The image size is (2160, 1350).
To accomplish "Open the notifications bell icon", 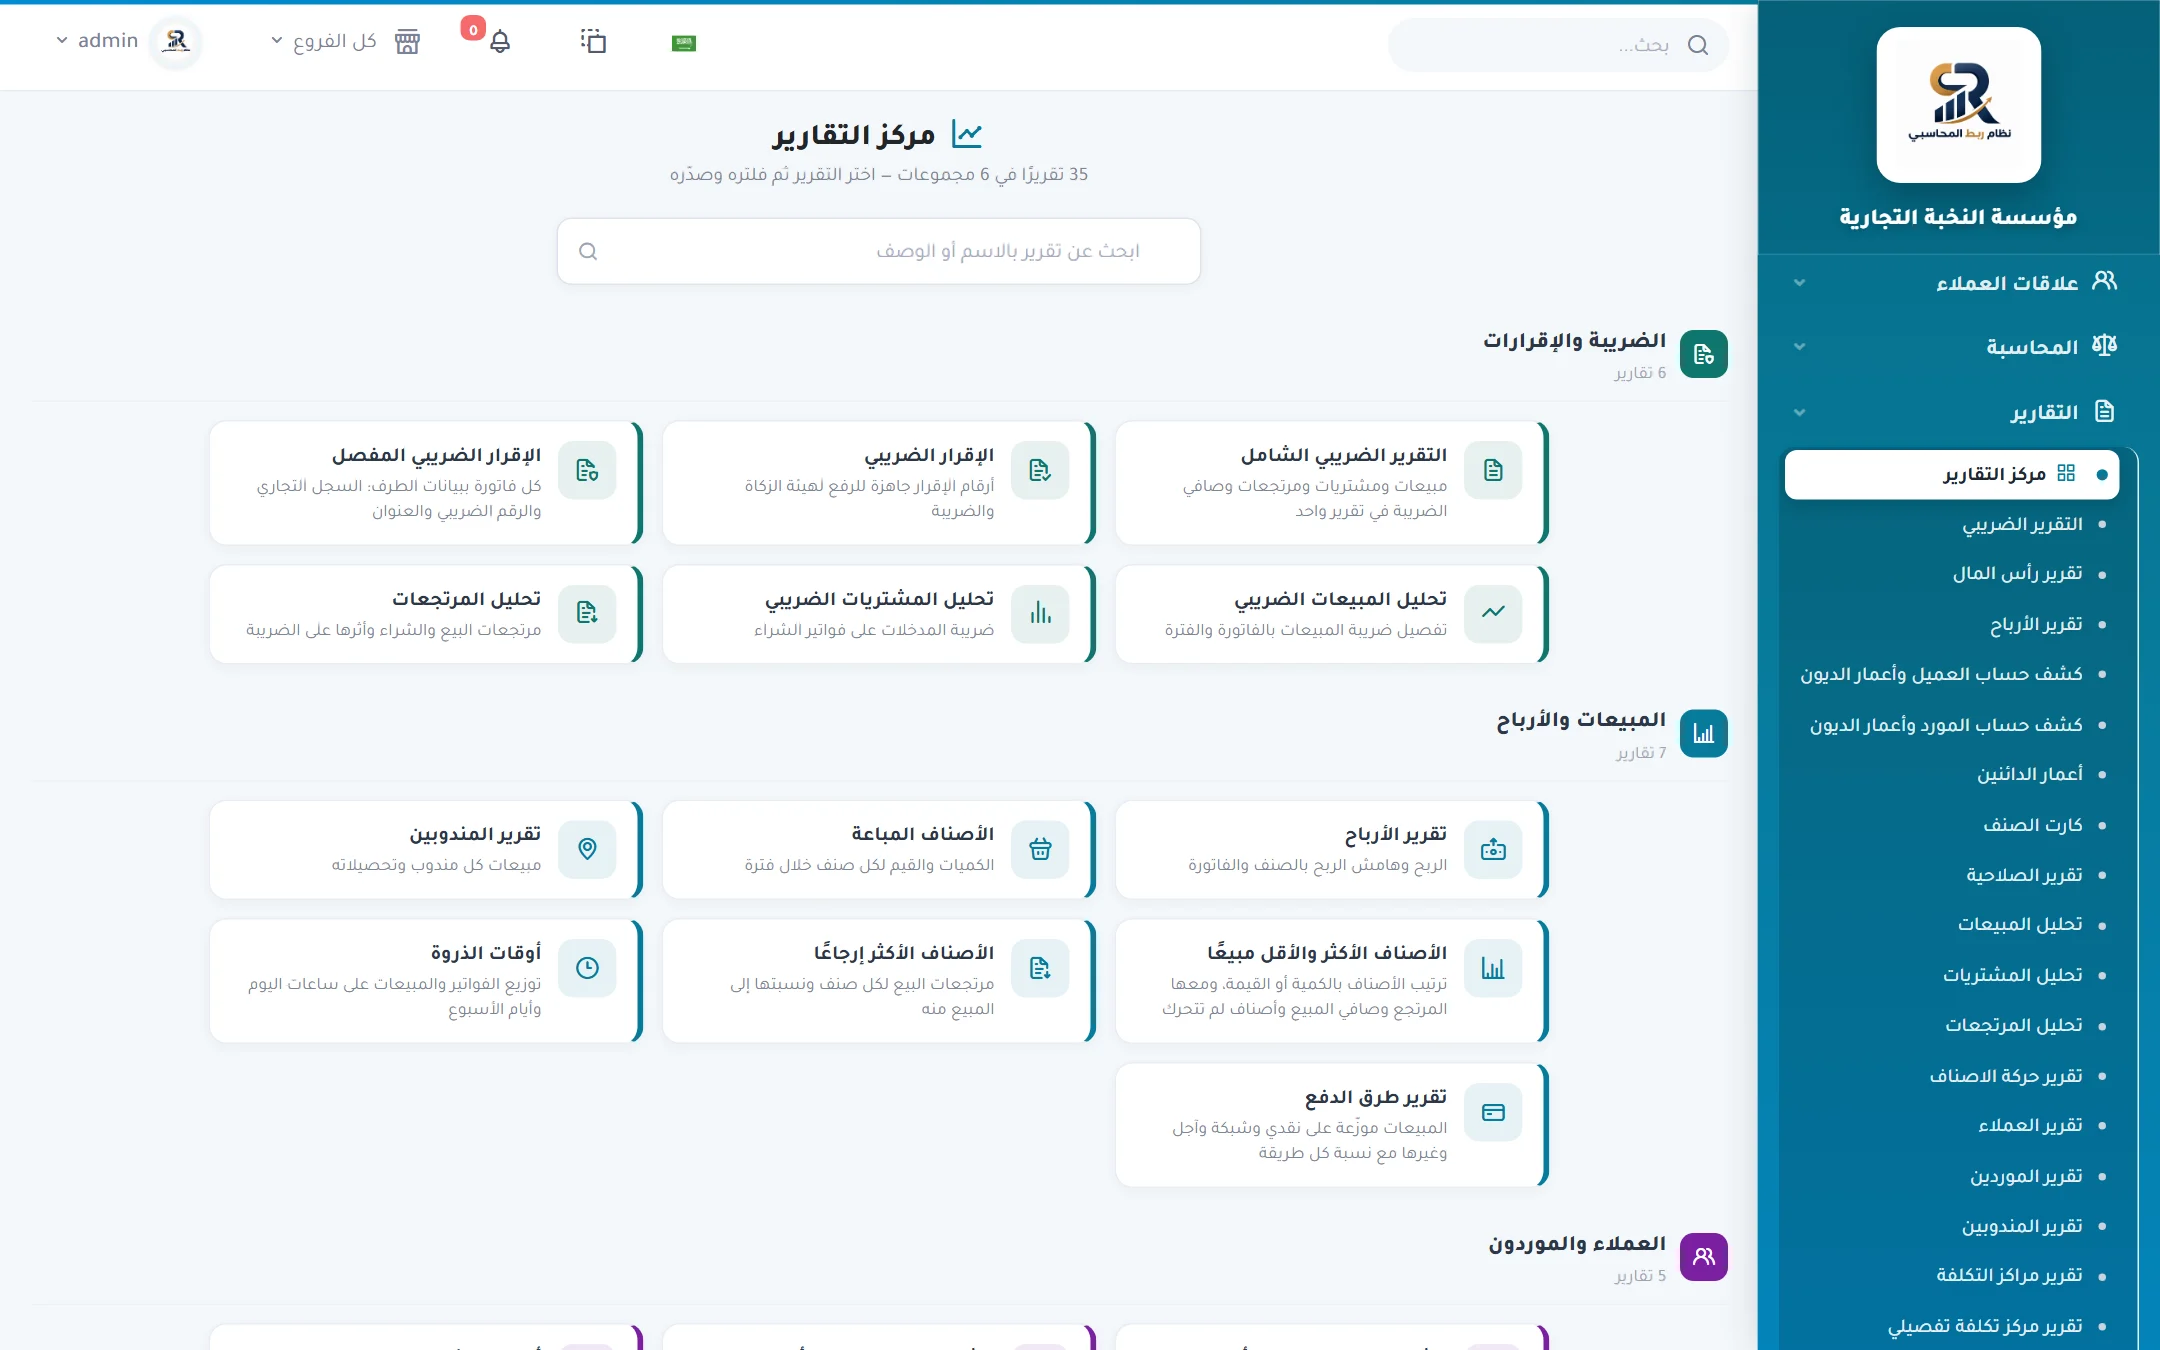I will point(500,42).
